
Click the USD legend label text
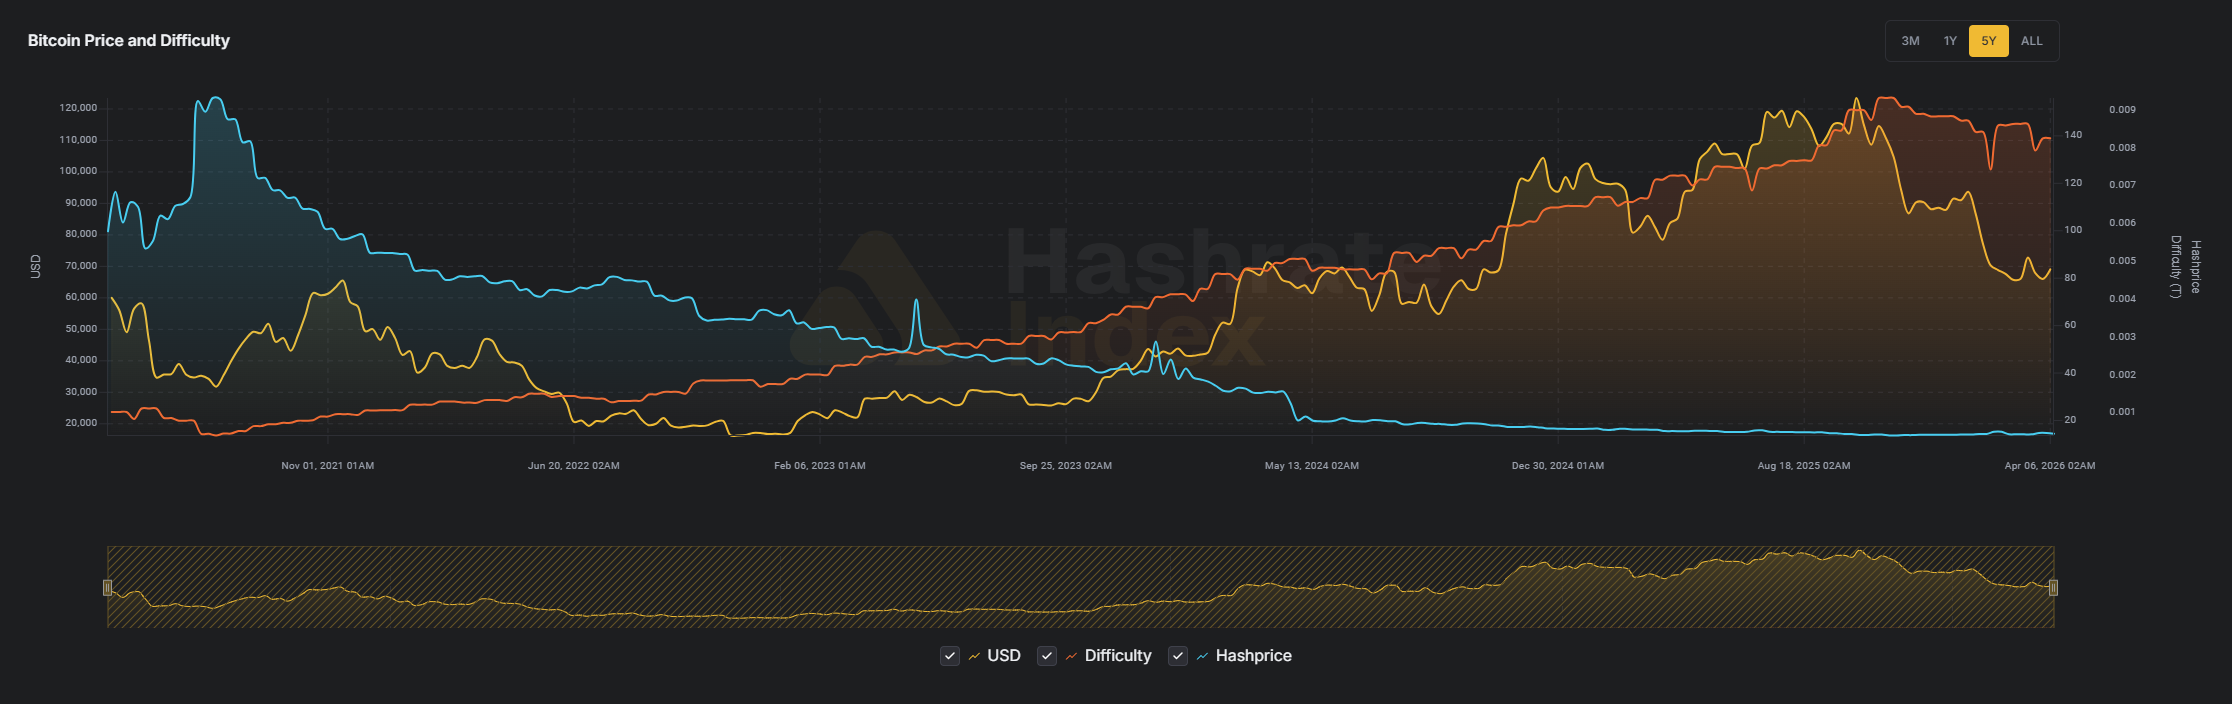pyautogui.click(x=1004, y=656)
